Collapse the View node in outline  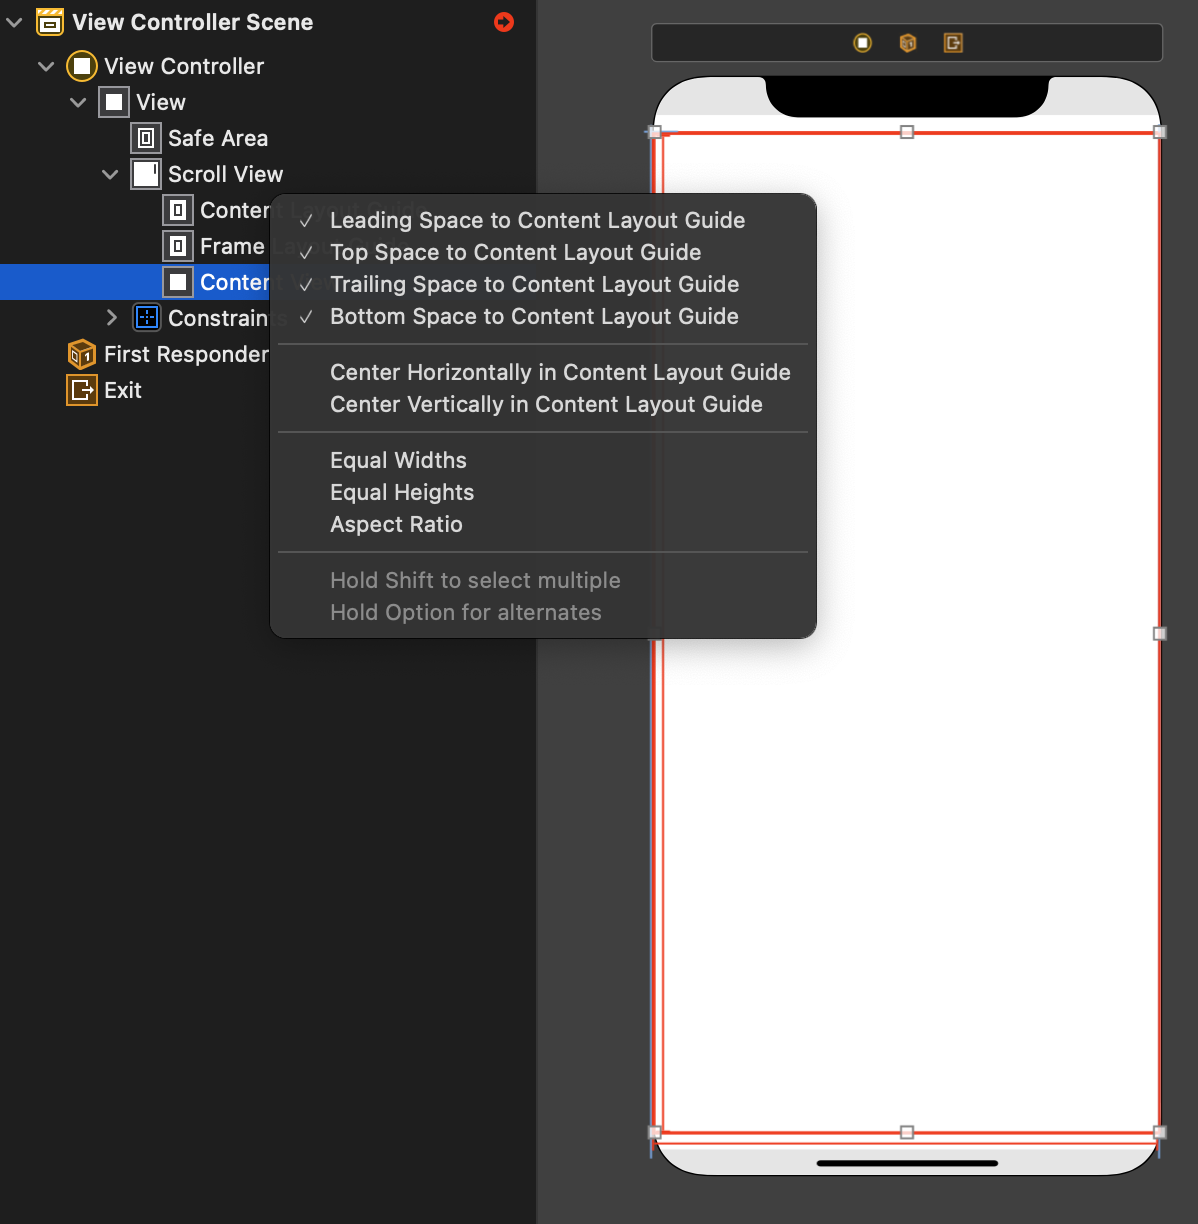tap(78, 102)
